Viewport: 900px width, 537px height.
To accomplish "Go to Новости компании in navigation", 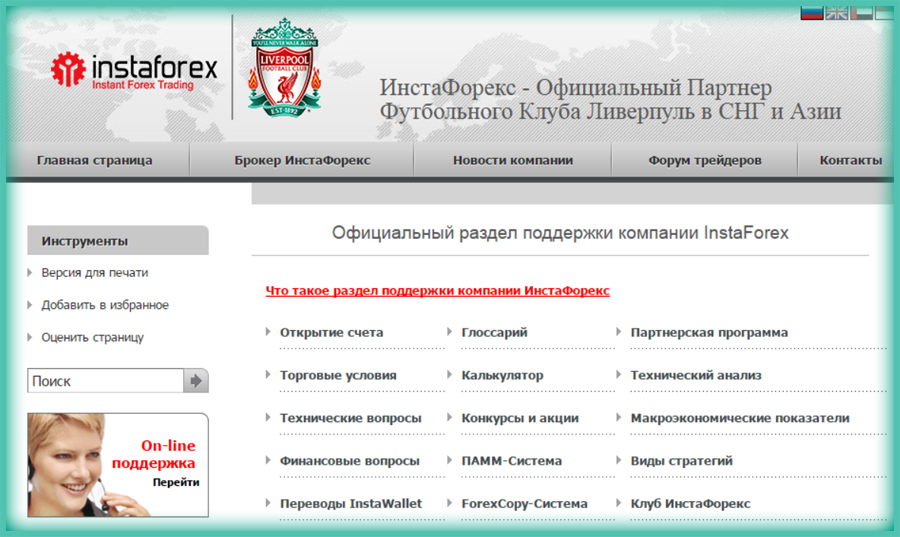I will point(512,160).
